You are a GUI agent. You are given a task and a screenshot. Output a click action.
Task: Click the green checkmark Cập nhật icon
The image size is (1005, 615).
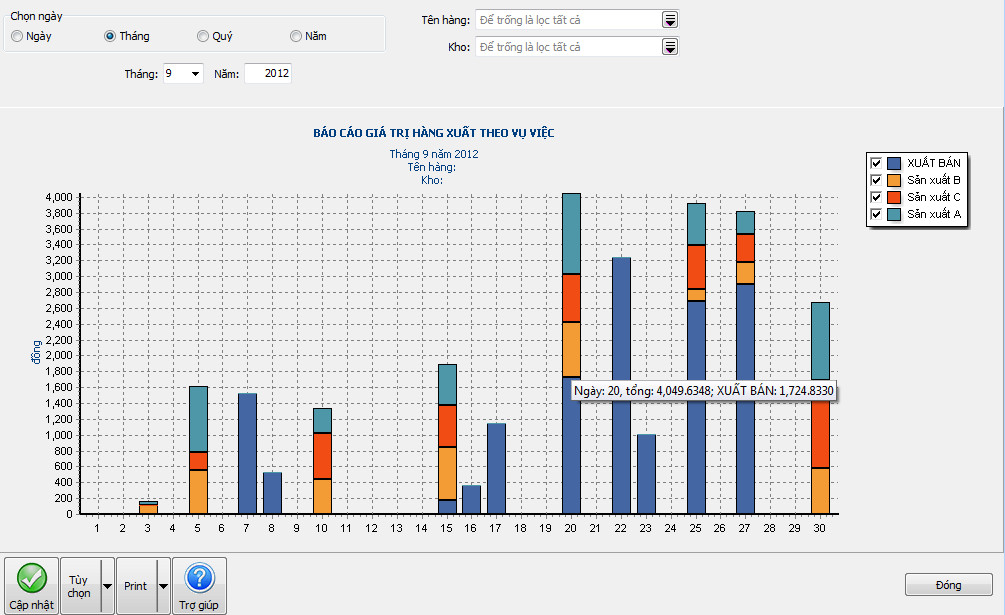click(x=32, y=578)
